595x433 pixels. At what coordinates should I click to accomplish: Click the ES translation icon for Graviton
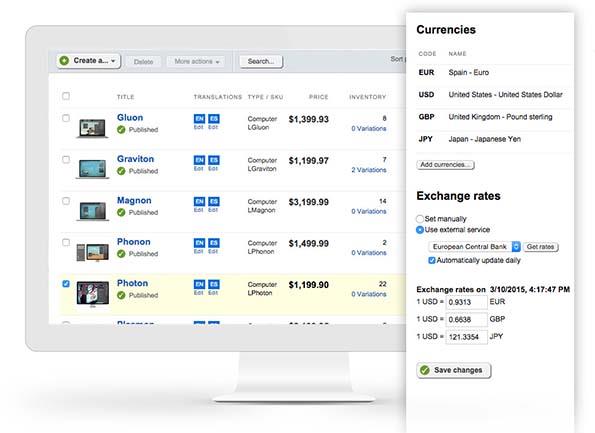click(x=214, y=160)
